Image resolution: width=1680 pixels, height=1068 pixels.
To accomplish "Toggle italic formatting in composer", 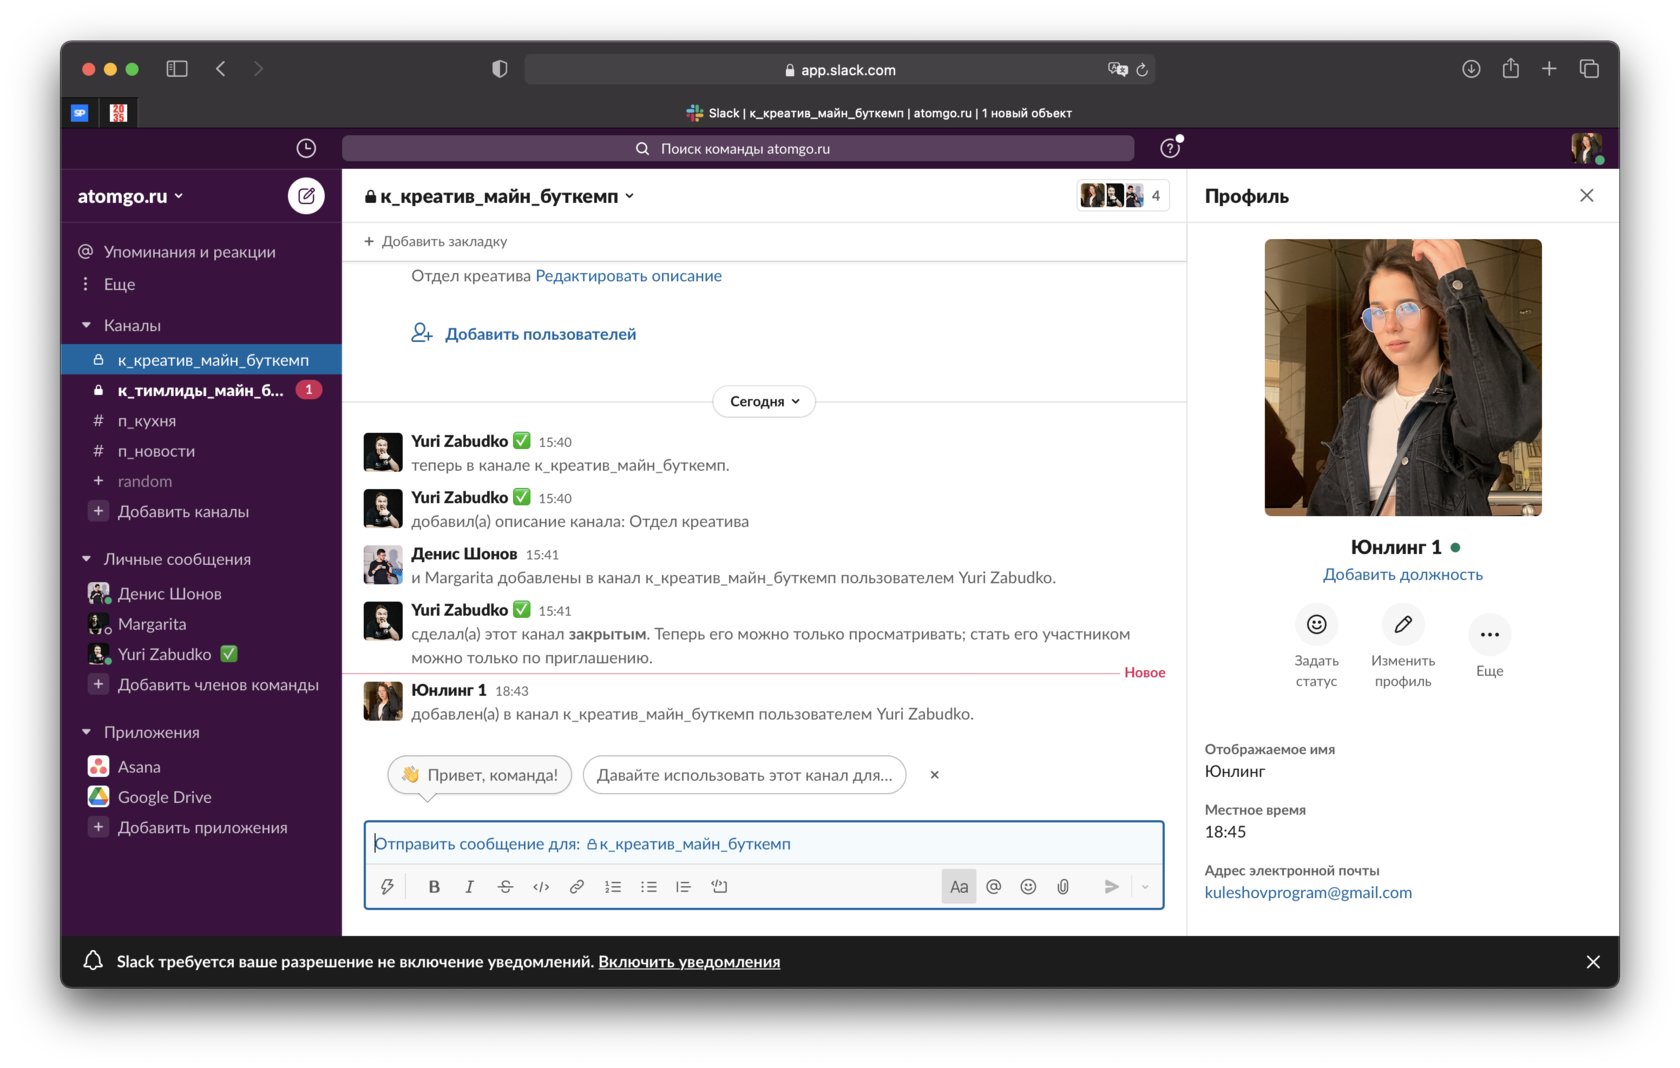I will pyautogui.click(x=469, y=886).
